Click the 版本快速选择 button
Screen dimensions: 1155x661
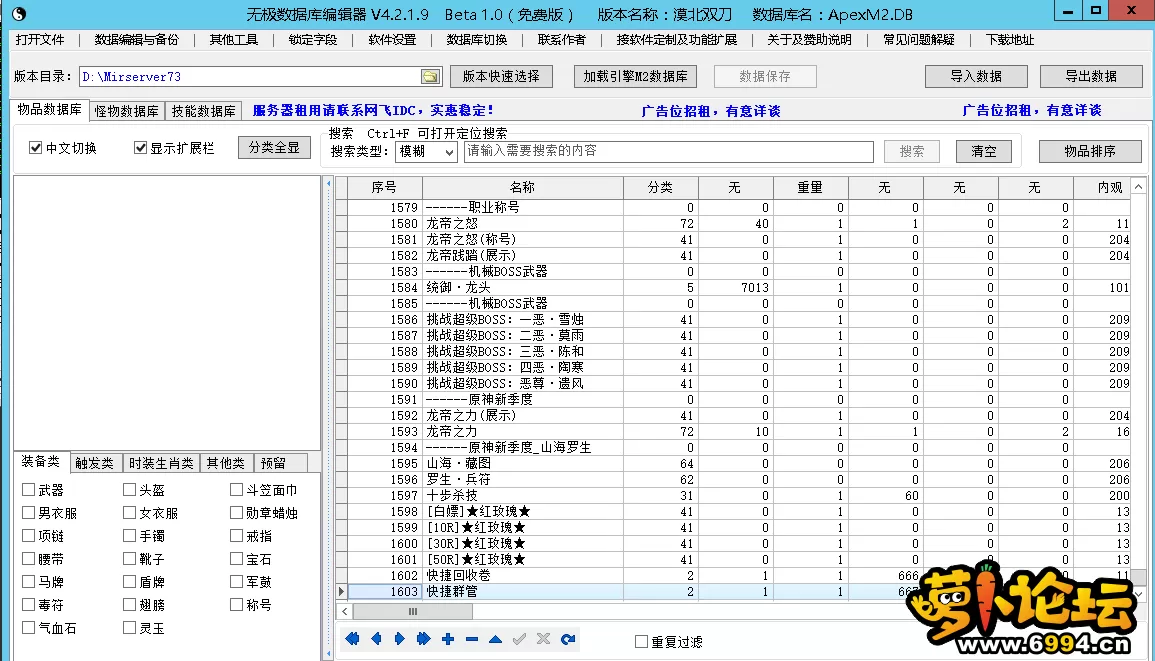pyautogui.click(x=501, y=77)
